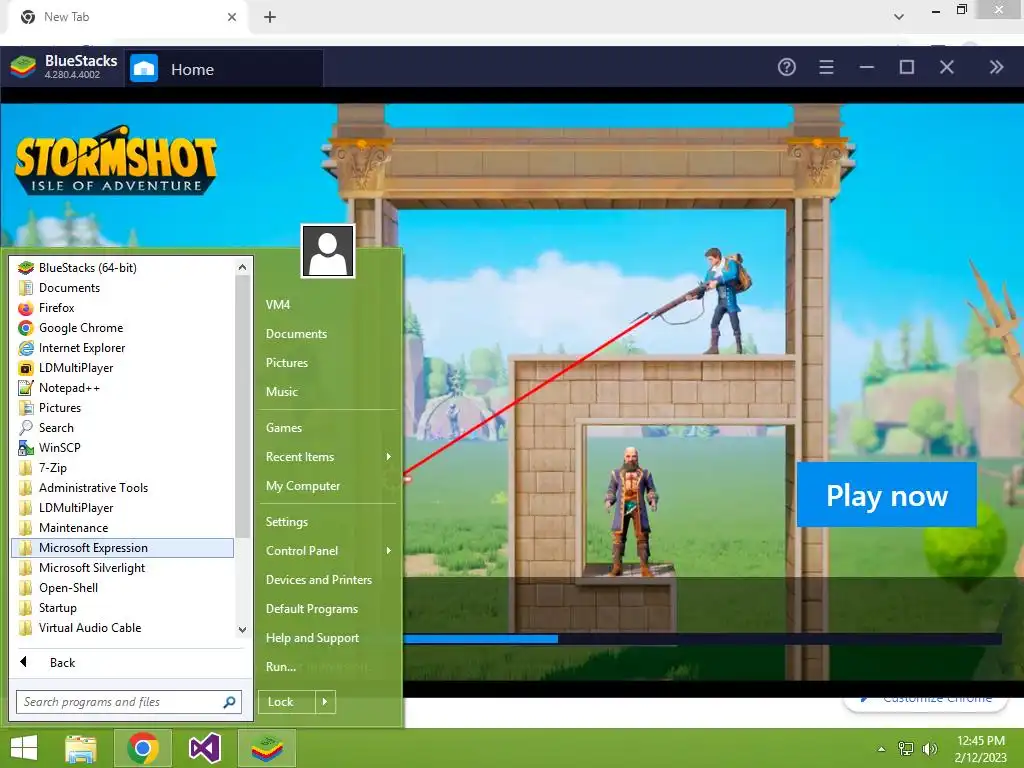Click the user account picture
The width and height of the screenshot is (1024, 768).
coord(328,251)
